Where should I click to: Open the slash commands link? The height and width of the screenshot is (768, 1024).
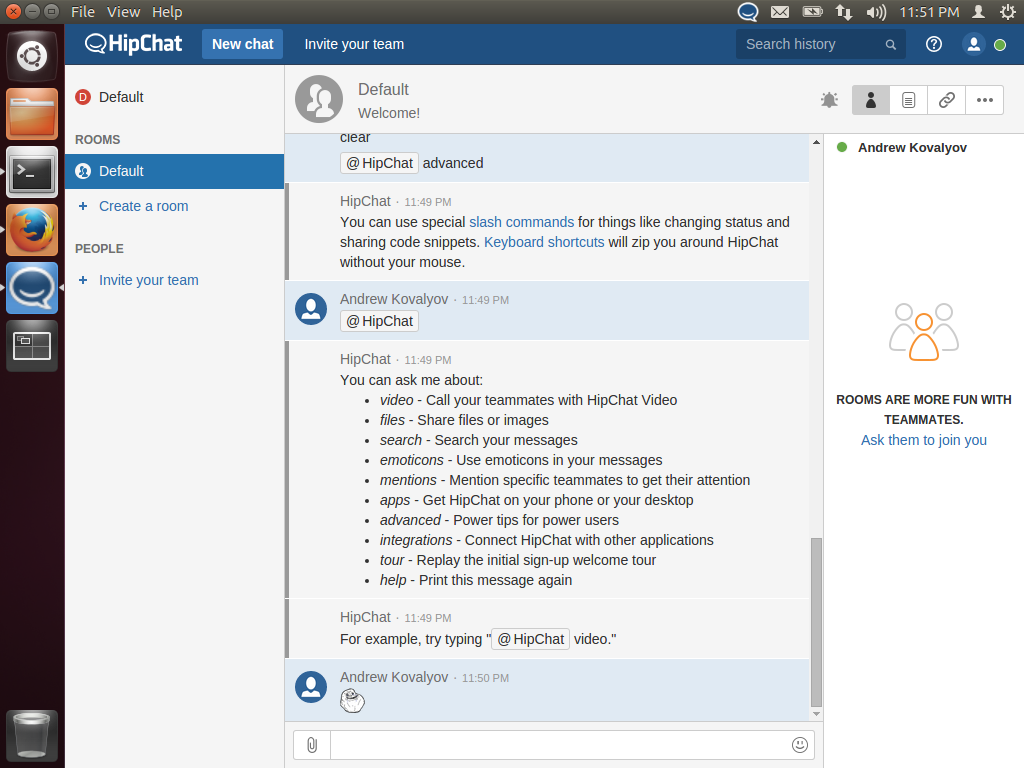point(521,222)
